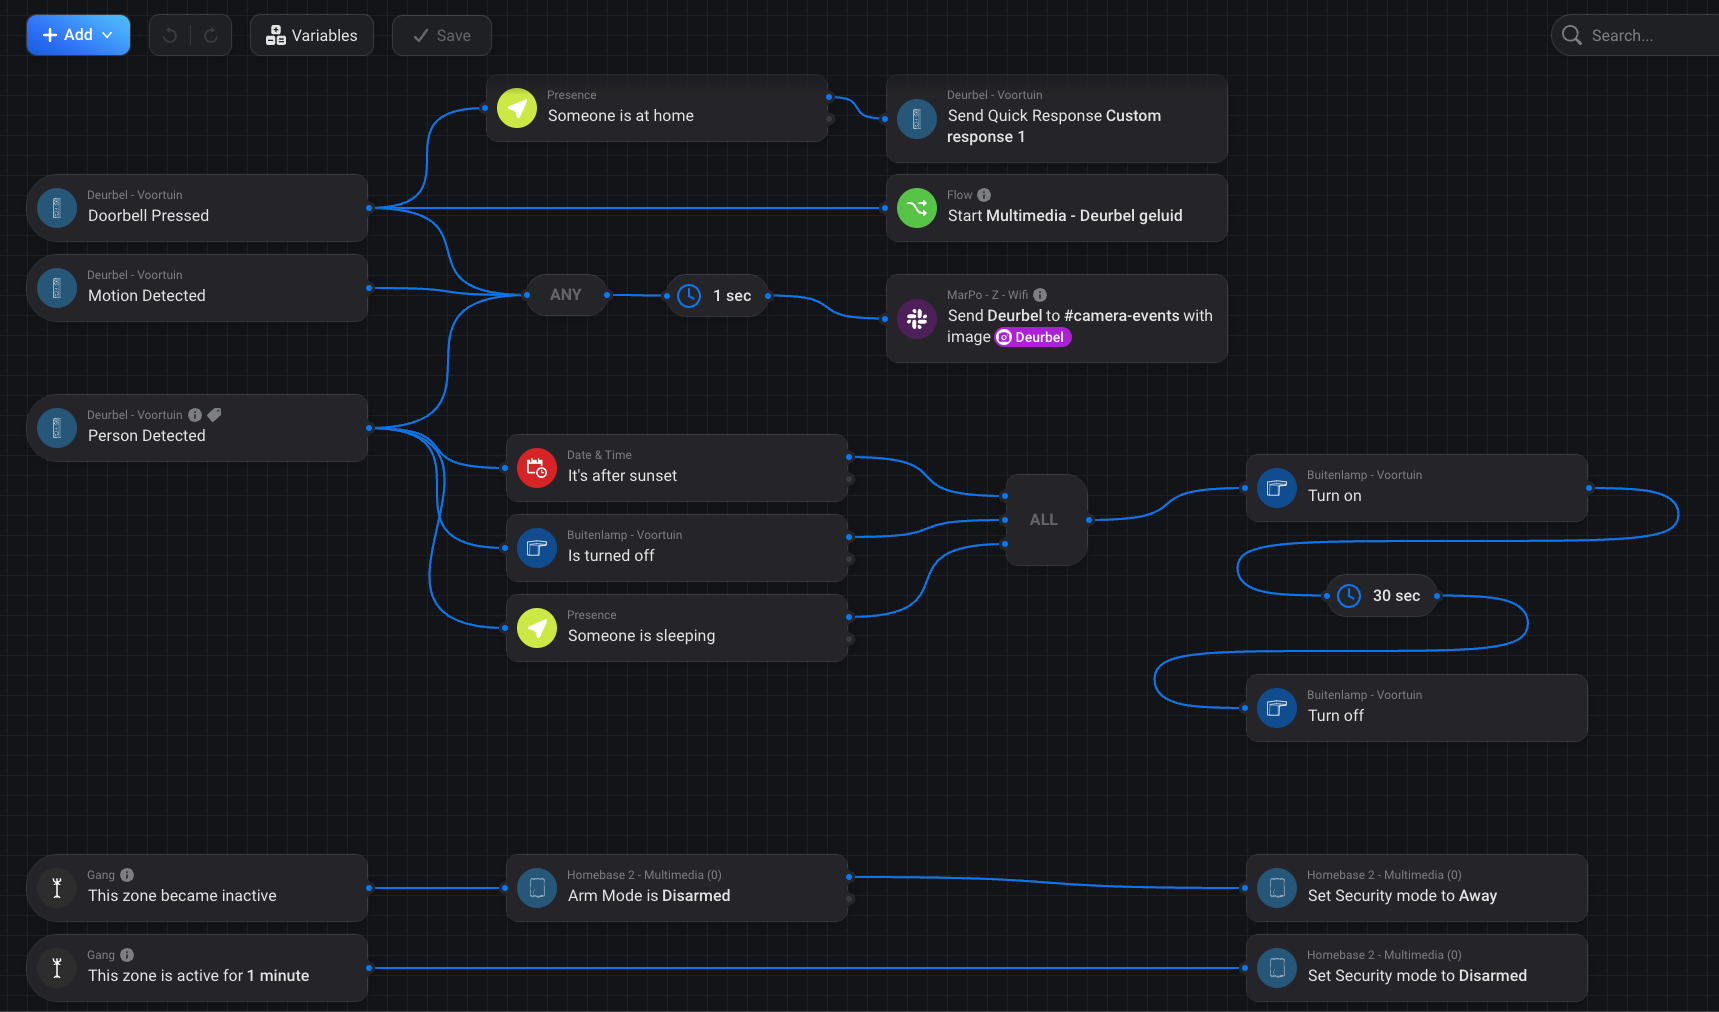Click the '#camera-events' text on Slack card
Screen dimensions: 1719x1012
pyautogui.click(x=1122, y=316)
